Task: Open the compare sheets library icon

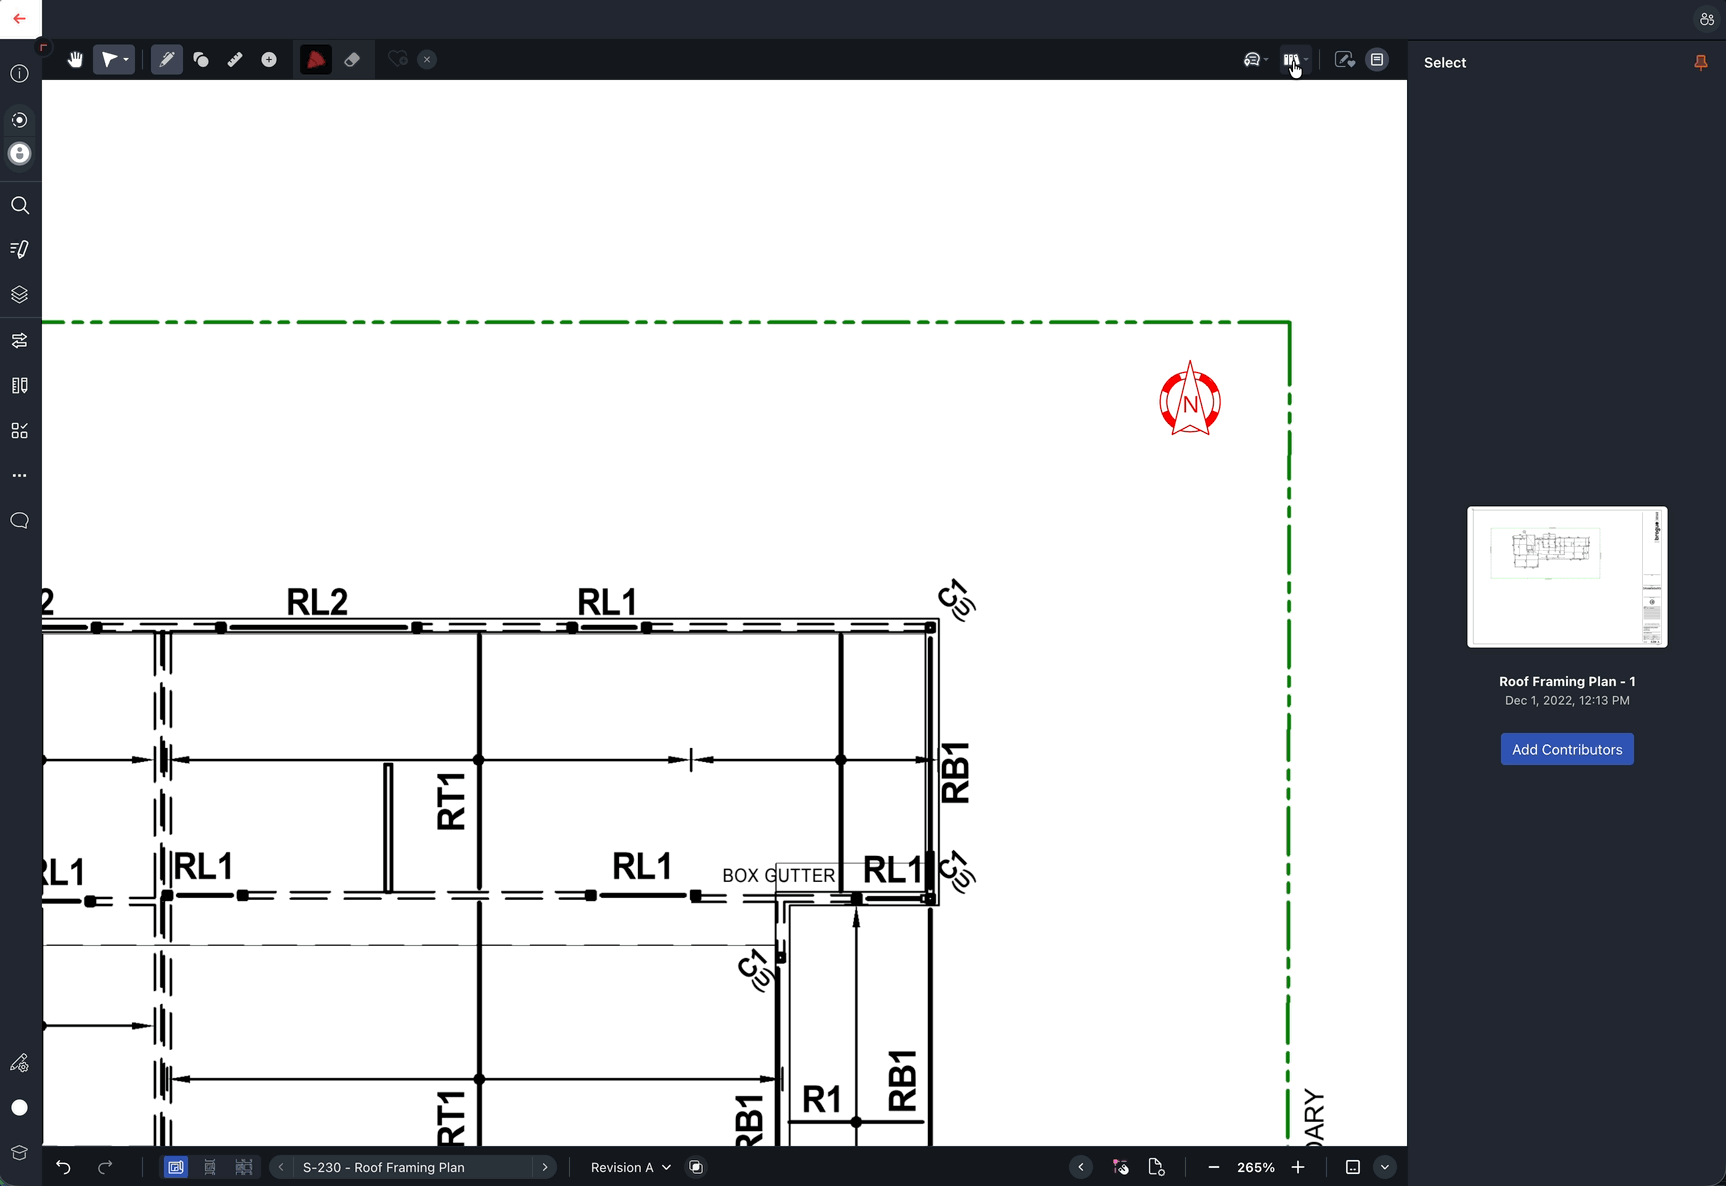Action: (1291, 60)
